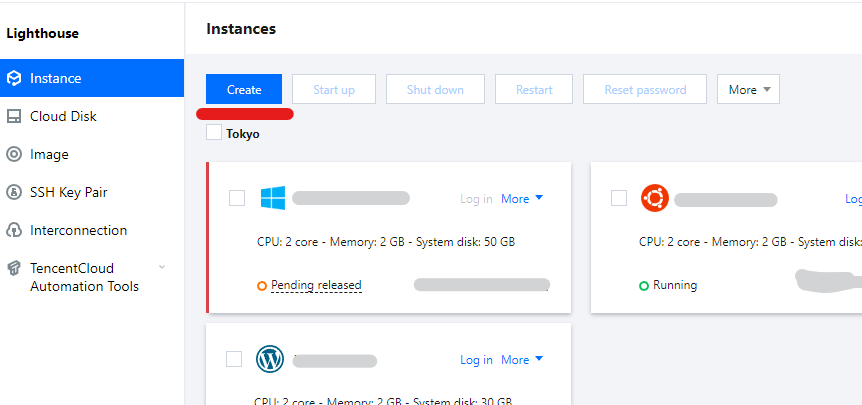Click the SSH Key Pair icon

14,192
